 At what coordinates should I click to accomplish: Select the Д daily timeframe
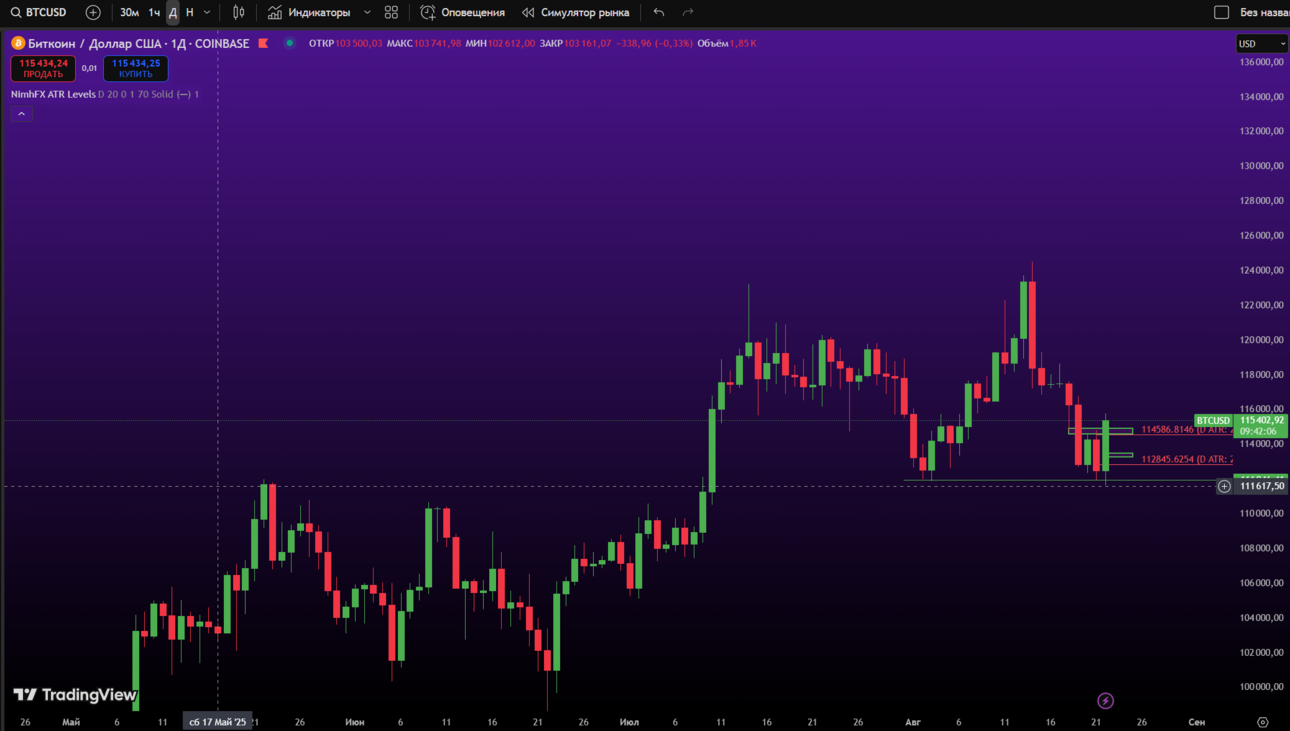tap(173, 12)
